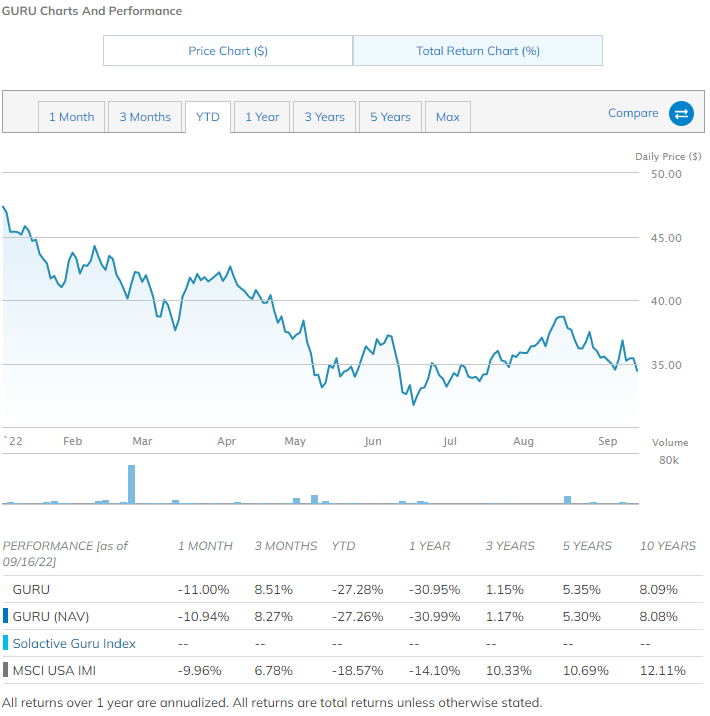
Task: Click the GURU (NAV) blue color marker
Action: 5,616
